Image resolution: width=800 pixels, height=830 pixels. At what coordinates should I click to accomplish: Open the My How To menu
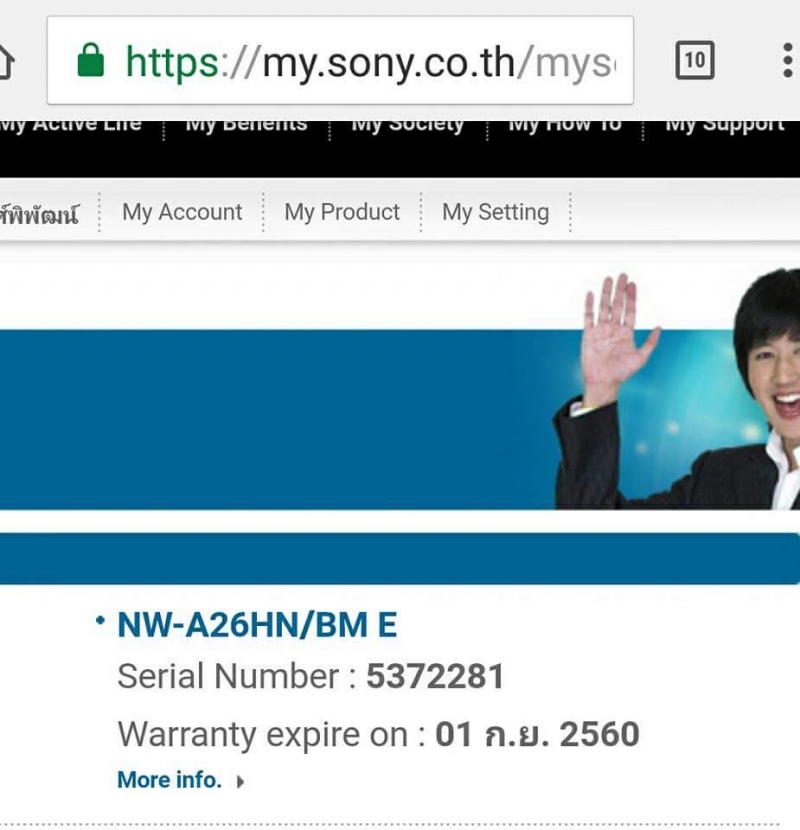pyautogui.click(x=564, y=126)
